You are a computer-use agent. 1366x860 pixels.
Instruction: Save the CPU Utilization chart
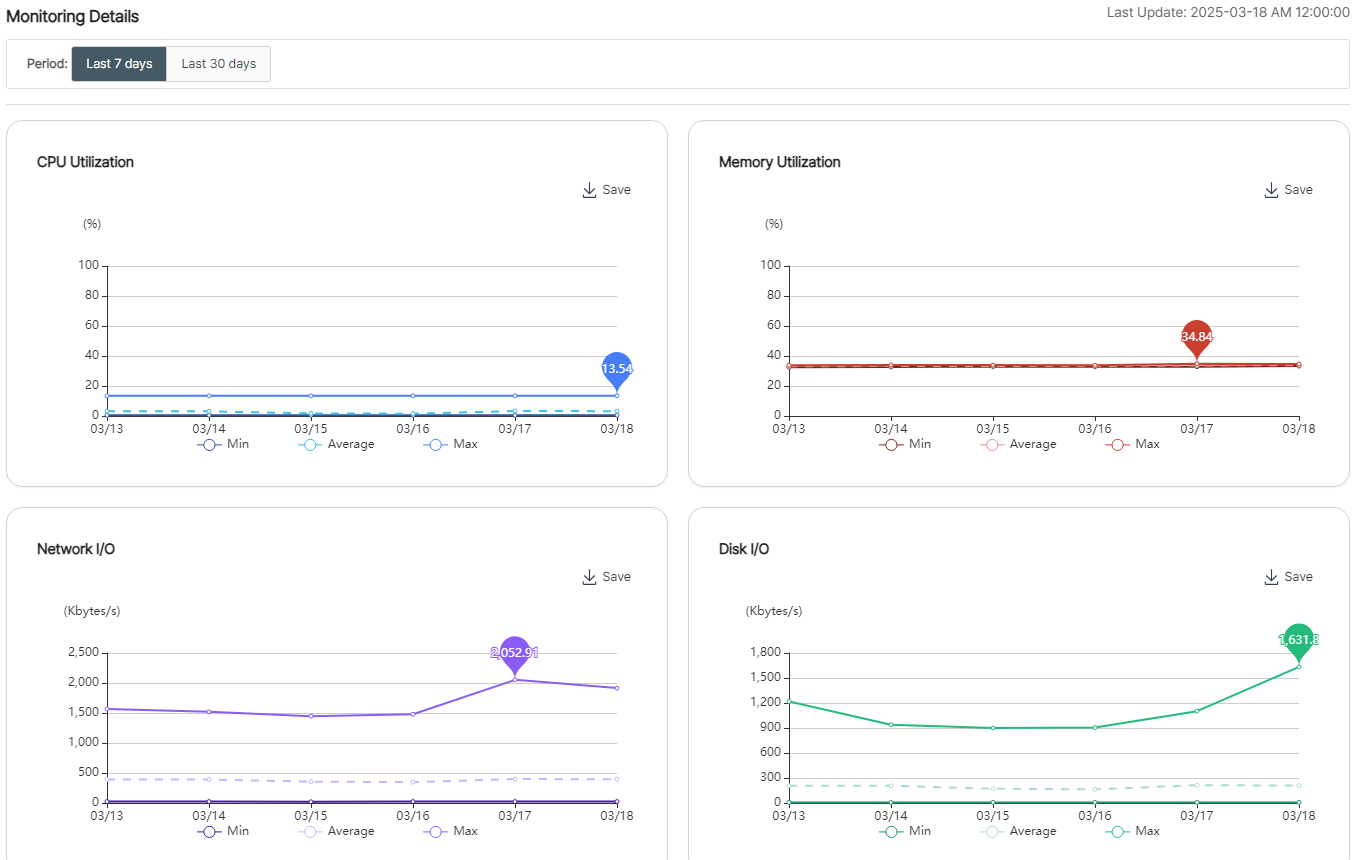pos(606,190)
